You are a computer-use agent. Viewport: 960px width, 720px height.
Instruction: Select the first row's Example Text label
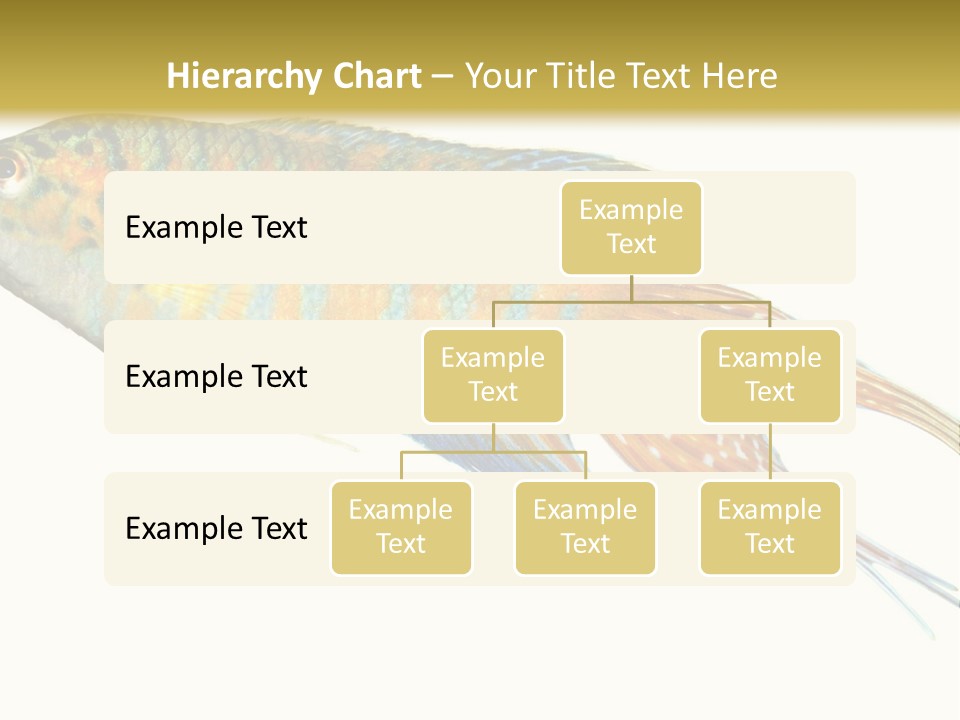click(x=216, y=227)
